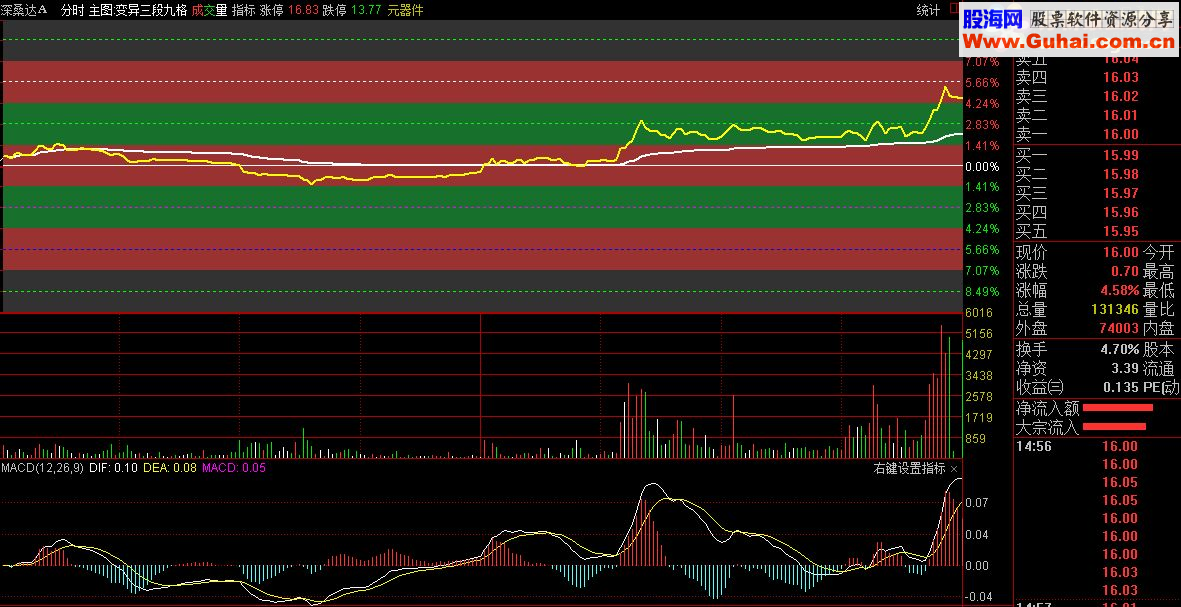
Task: Click the -0.04 MACD axis label
Action: (x=978, y=597)
